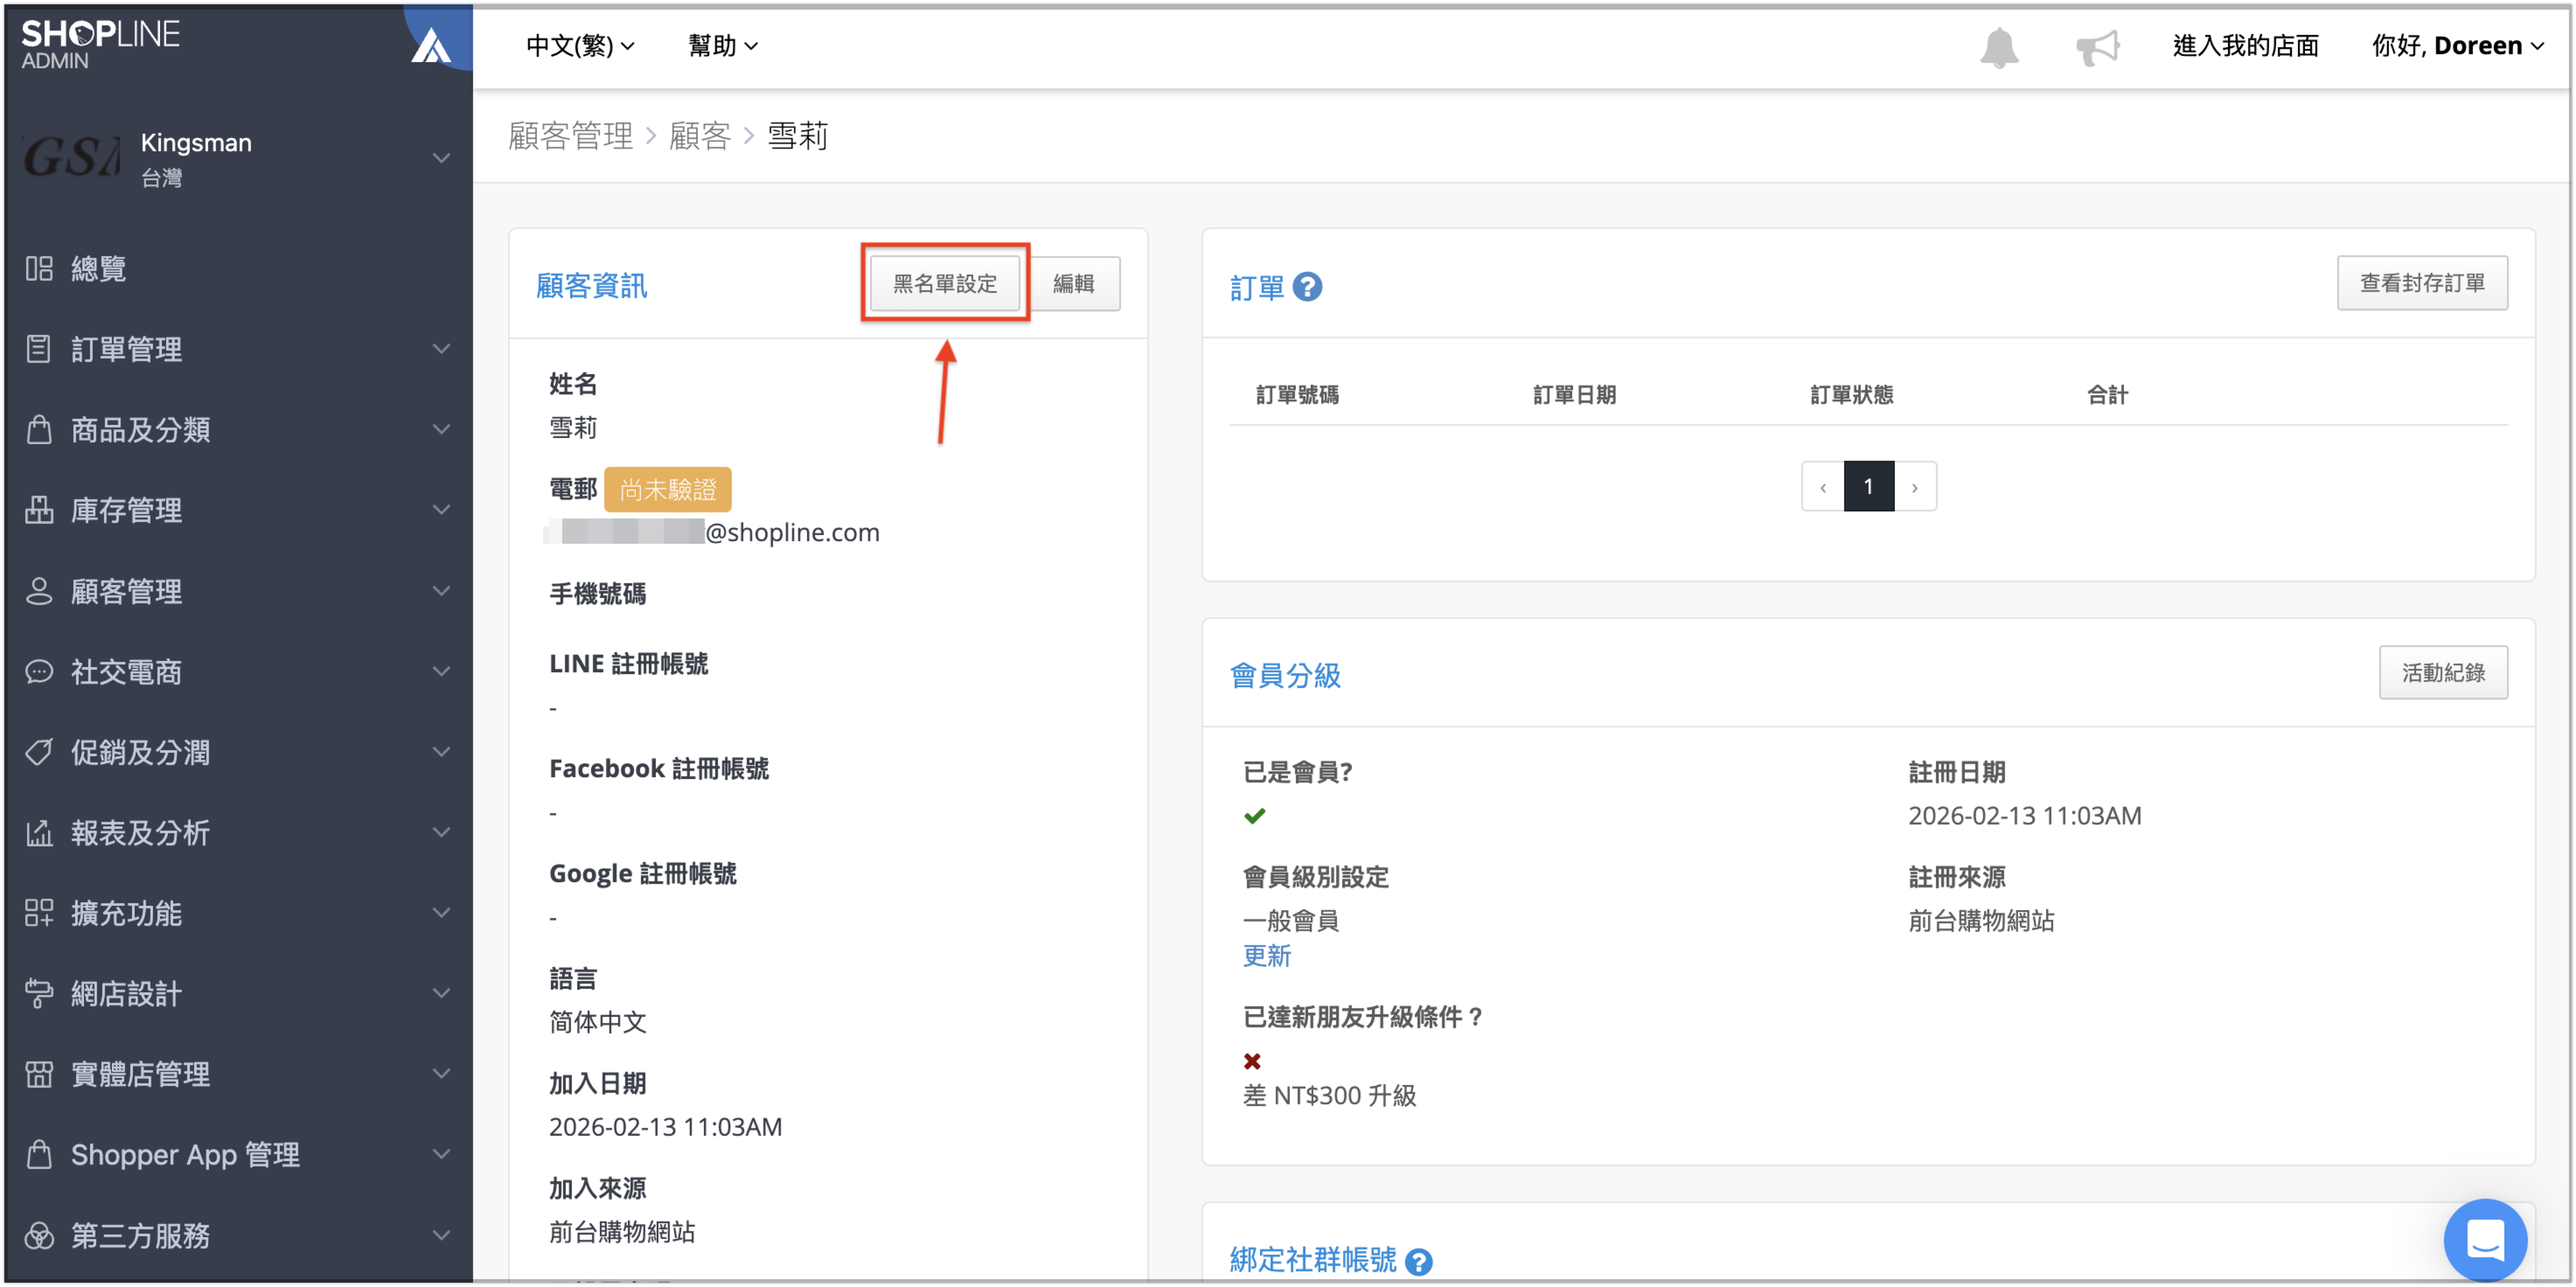Screen dimensions: 2576x1287
Task: Click the help icon beside 綁定社群帳號
Action: click(x=1418, y=1261)
